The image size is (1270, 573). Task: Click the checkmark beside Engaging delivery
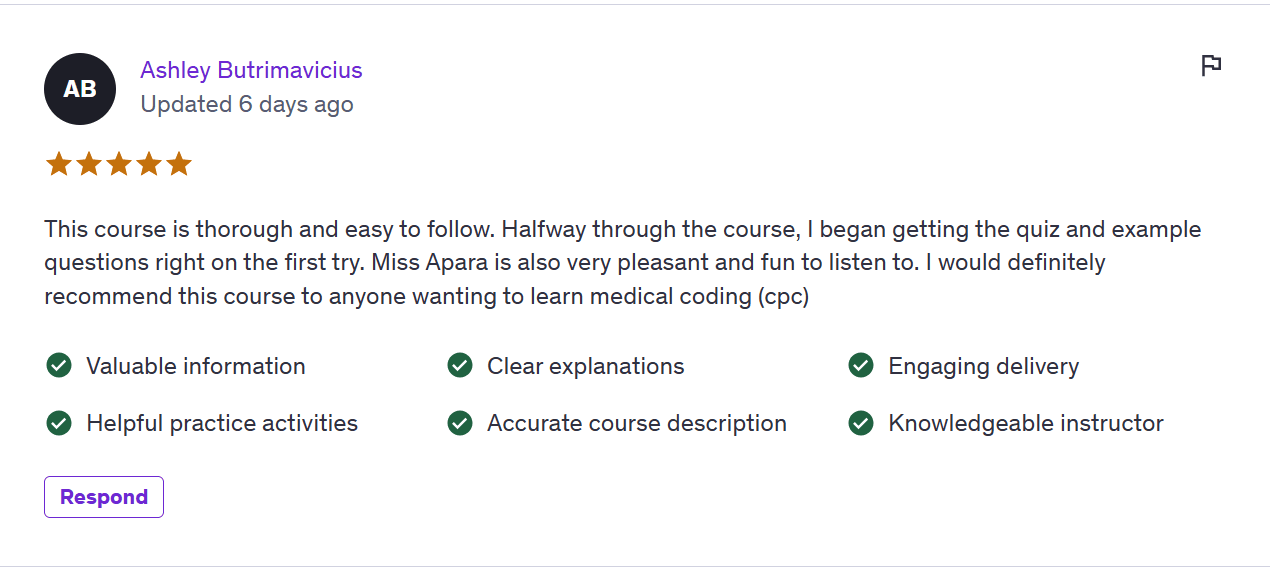point(861,366)
